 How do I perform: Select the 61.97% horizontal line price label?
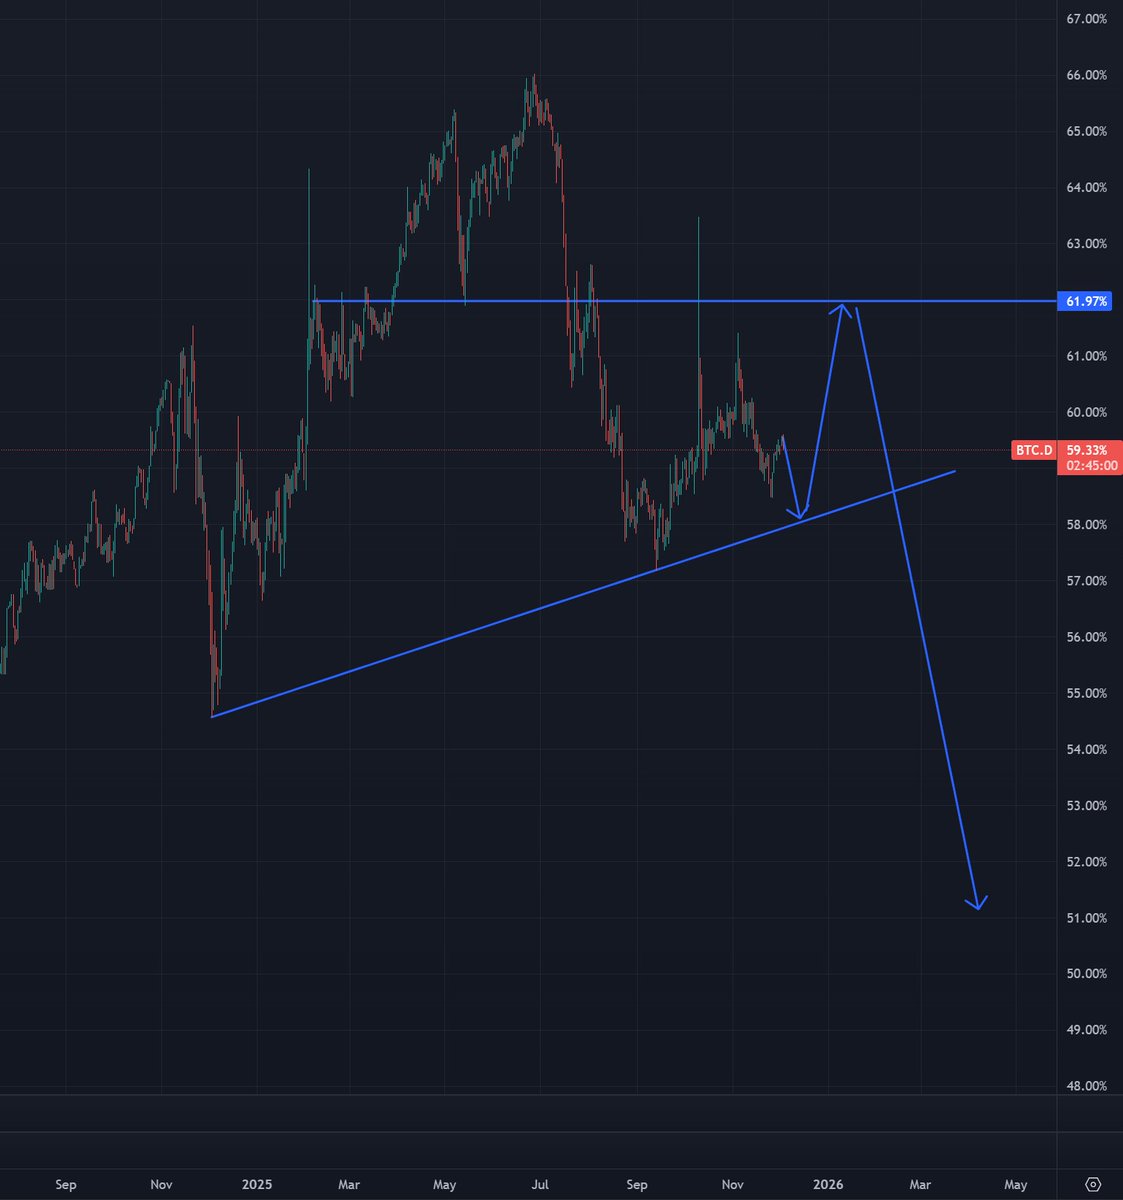click(1085, 301)
